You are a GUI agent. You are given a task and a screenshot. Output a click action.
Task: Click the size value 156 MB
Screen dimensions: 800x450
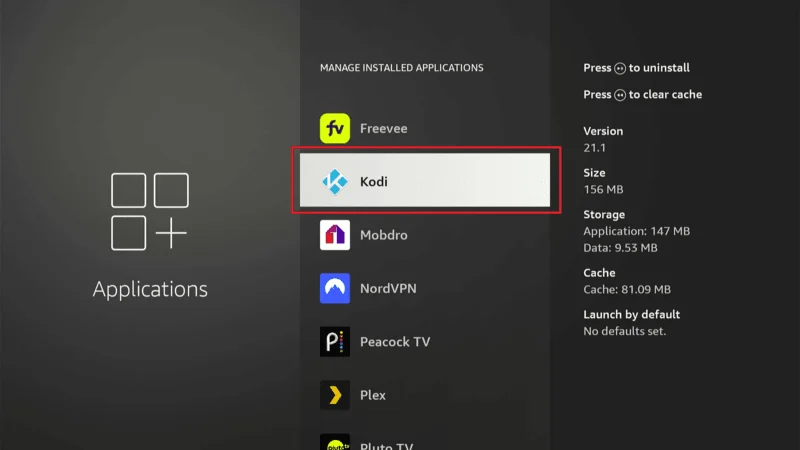603,189
